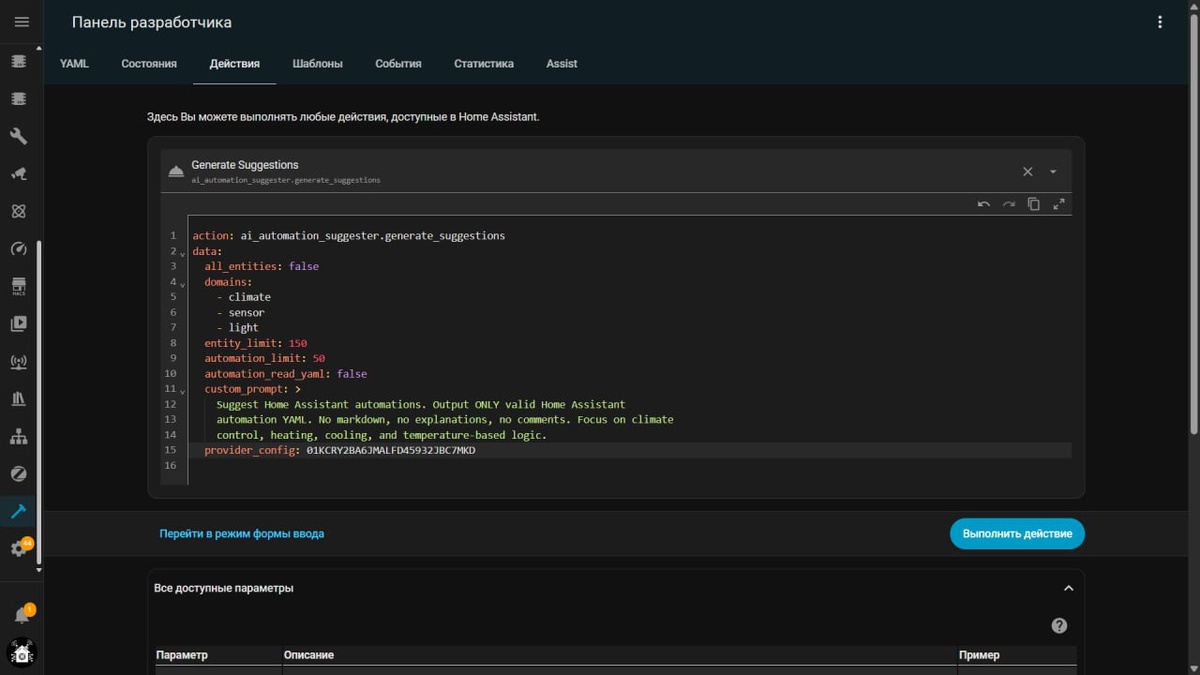The image size is (1200, 675).
Task: Collapse the 'custom_prompt:' block fold arrow
Action: tap(182, 391)
